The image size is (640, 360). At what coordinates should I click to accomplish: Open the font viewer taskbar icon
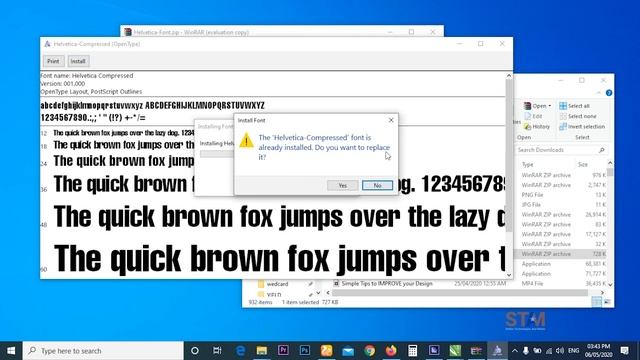[x=497, y=351]
